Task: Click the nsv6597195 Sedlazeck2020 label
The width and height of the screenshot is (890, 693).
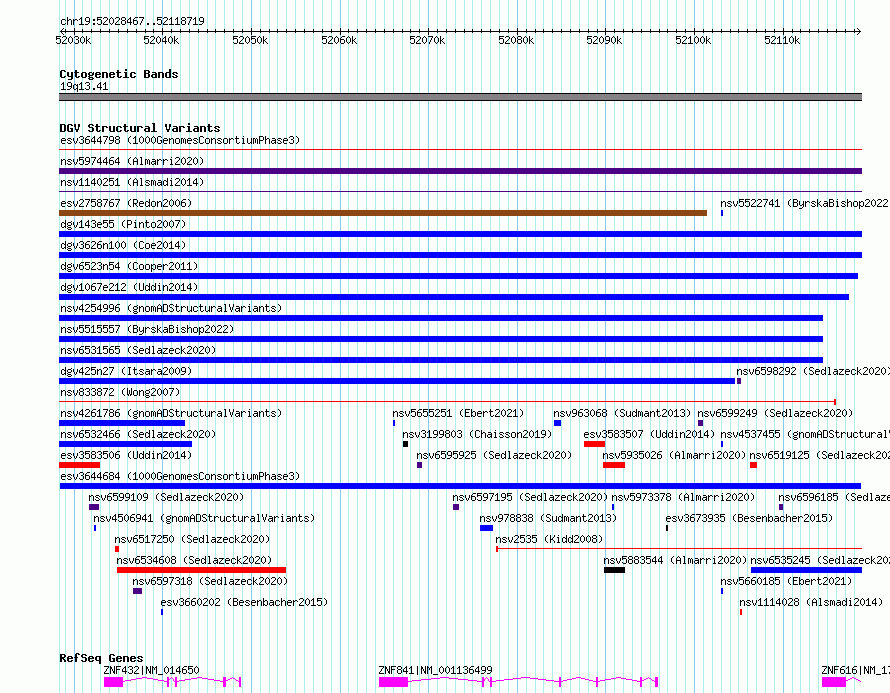Action: pyautogui.click(x=530, y=497)
